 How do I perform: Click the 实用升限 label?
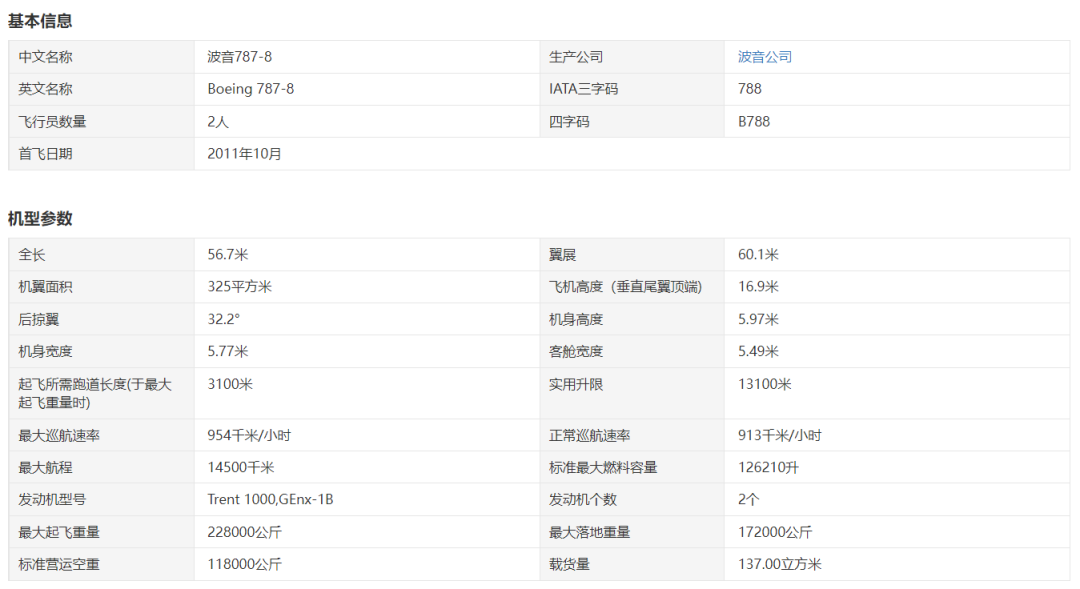(576, 384)
